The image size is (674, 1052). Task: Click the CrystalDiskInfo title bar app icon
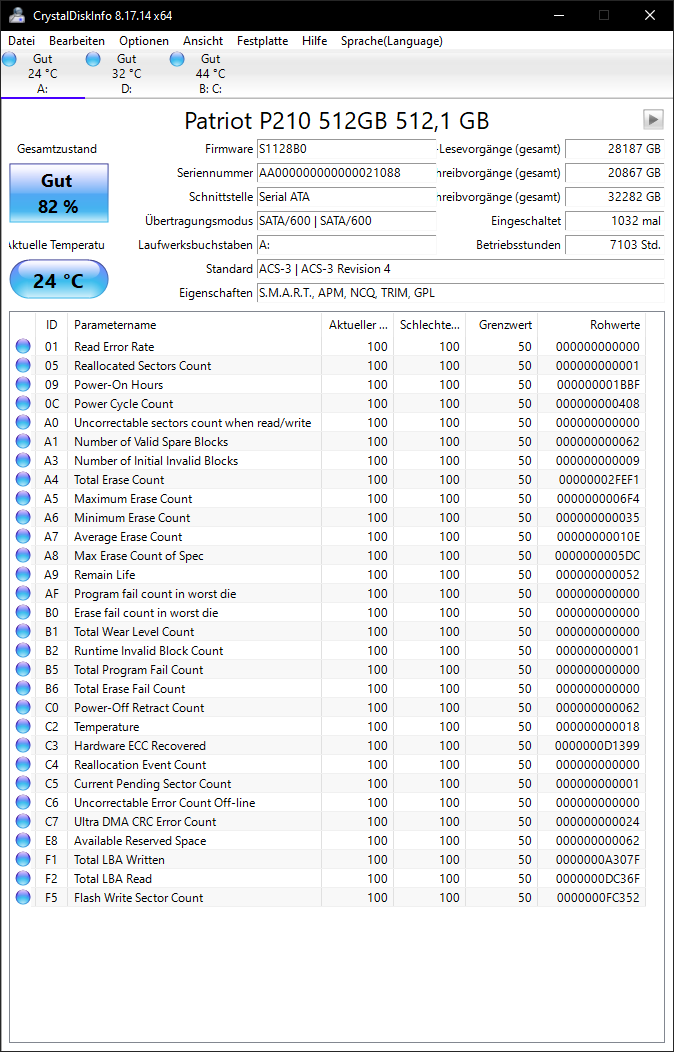click(x=17, y=15)
